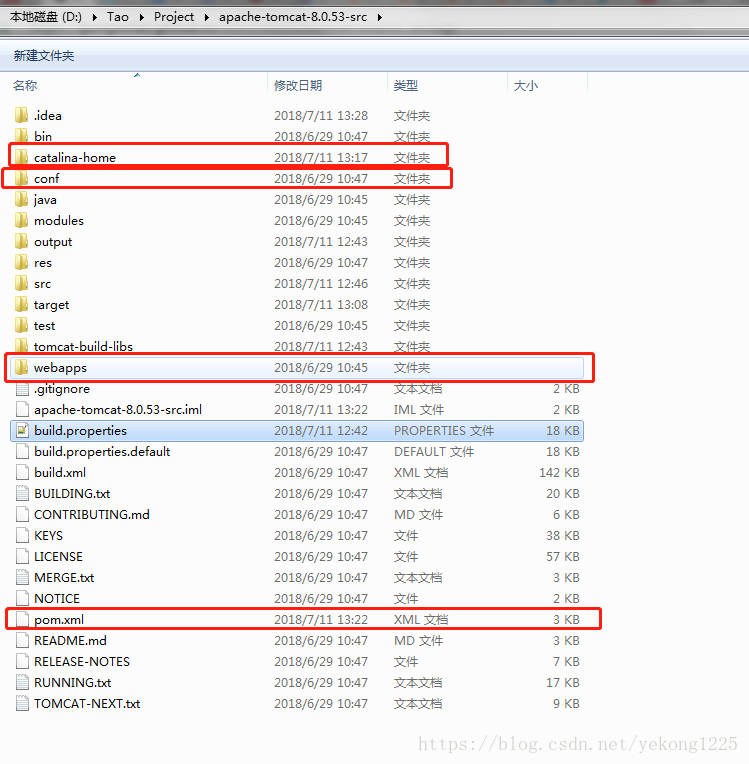Select the .gitignore file icon
This screenshot has width=749, height=764.
pos(22,388)
